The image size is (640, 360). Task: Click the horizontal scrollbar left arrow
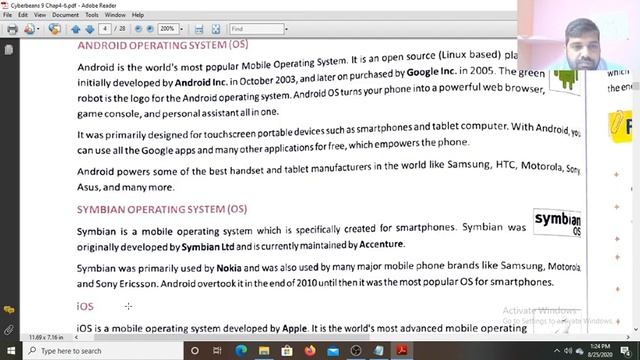[76, 337]
